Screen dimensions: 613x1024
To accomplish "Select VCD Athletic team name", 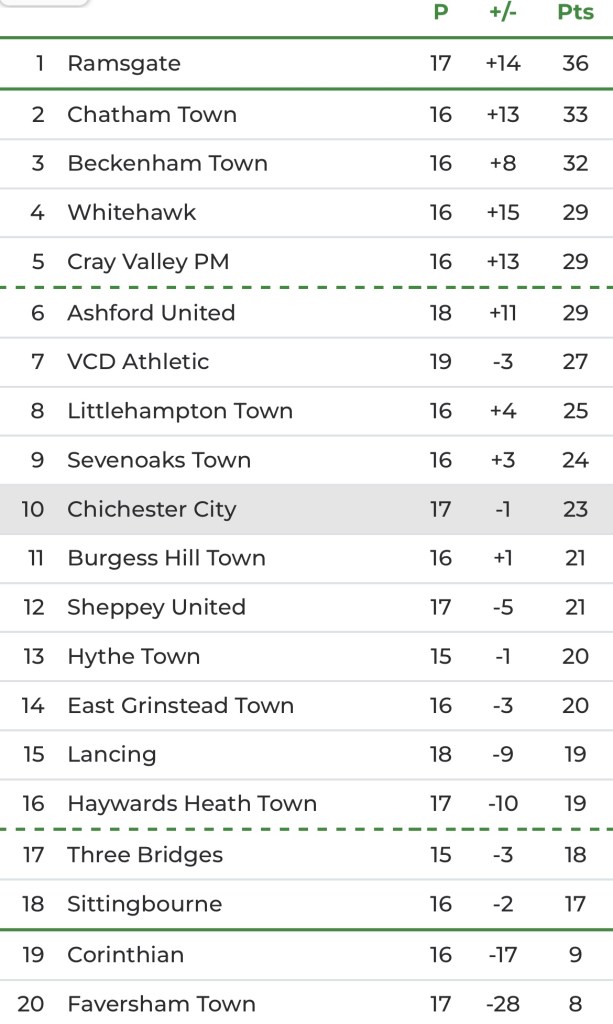I will coord(138,361).
